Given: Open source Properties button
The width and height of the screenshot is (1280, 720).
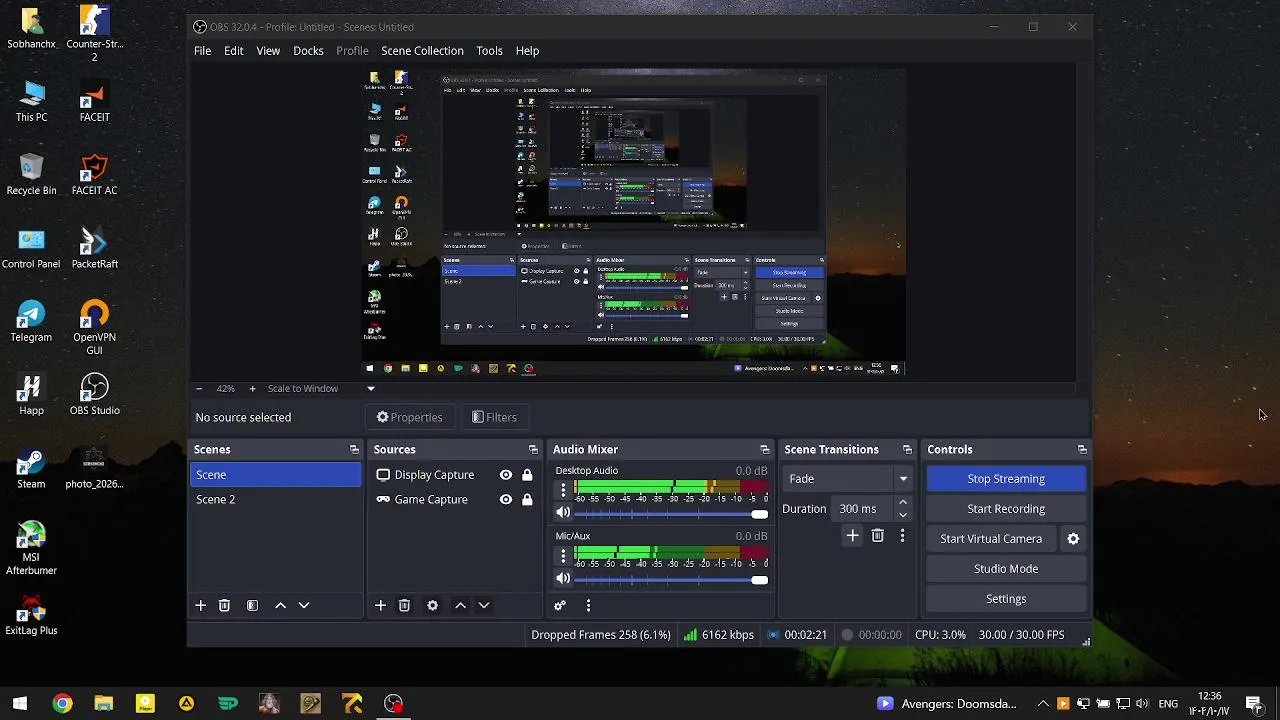Looking at the screenshot, I should pos(409,418).
